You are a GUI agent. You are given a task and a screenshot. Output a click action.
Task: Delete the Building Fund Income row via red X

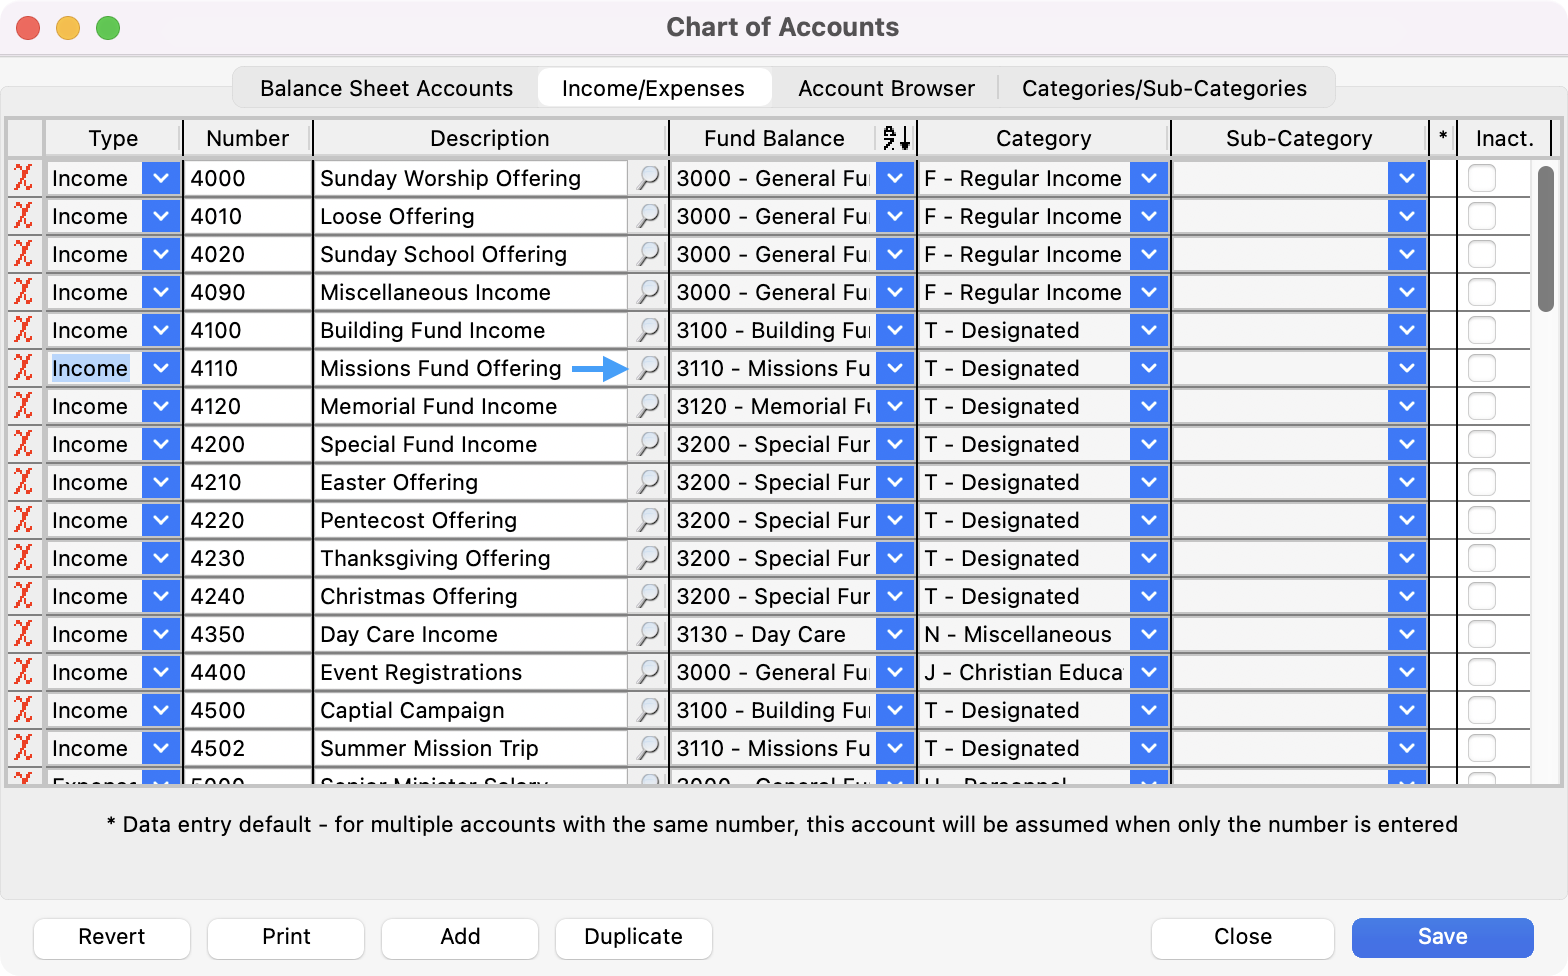click(x=23, y=330)
